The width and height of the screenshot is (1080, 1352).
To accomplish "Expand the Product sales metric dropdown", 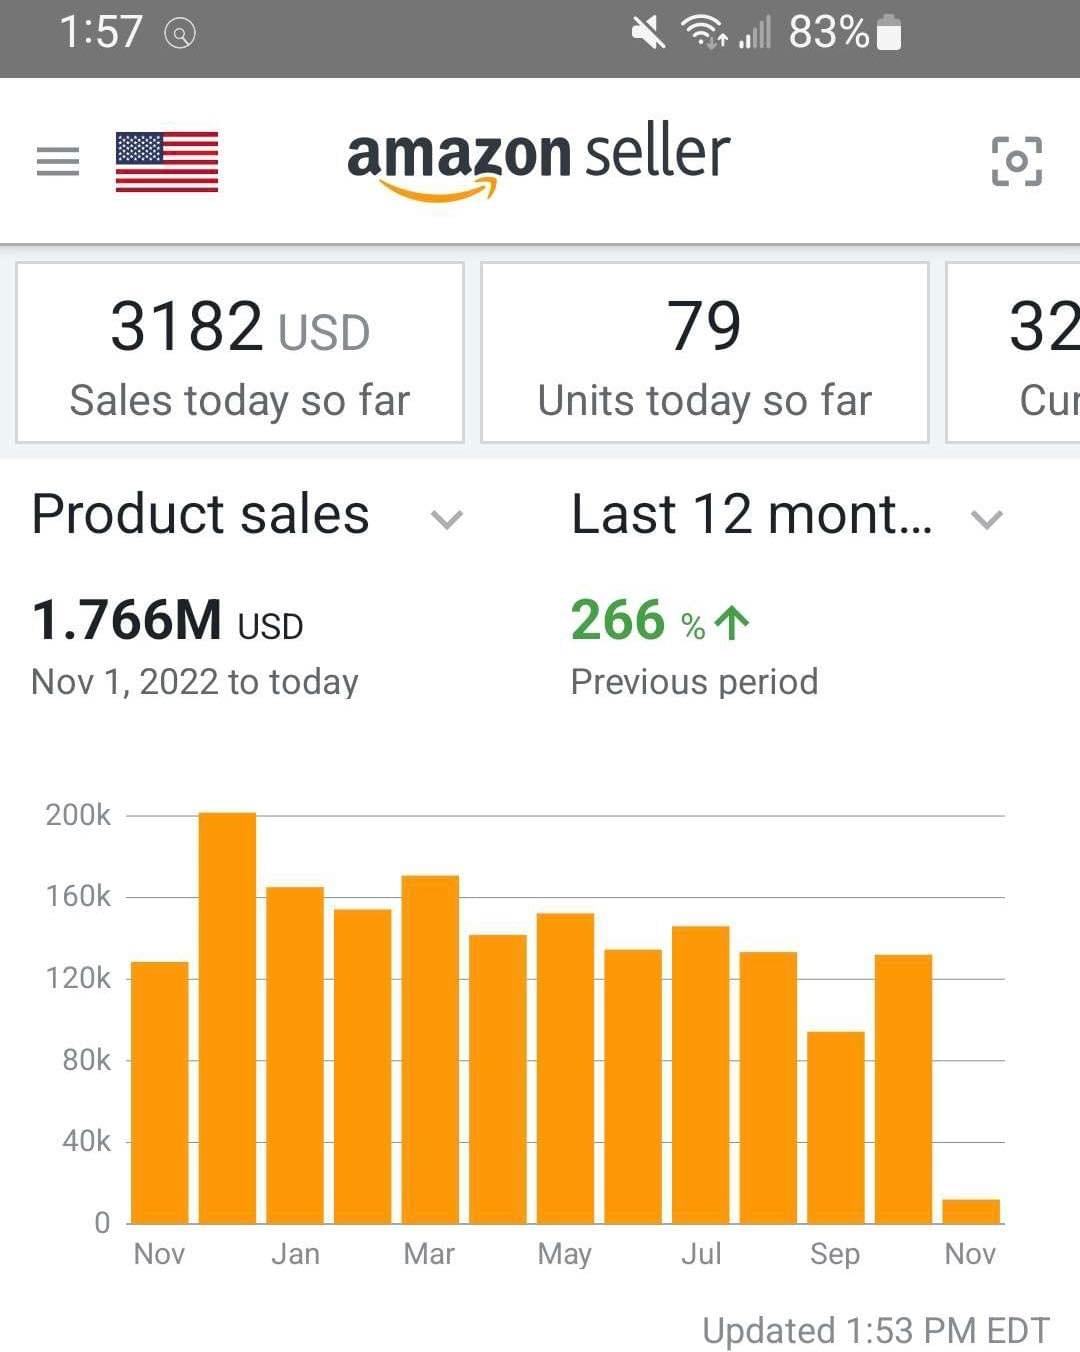I will [446, 519].
